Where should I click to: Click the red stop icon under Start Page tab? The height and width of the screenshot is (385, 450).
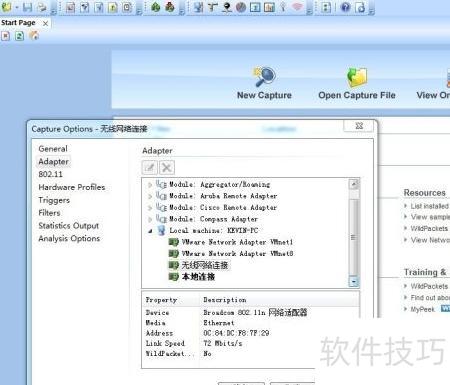[6, 36]
